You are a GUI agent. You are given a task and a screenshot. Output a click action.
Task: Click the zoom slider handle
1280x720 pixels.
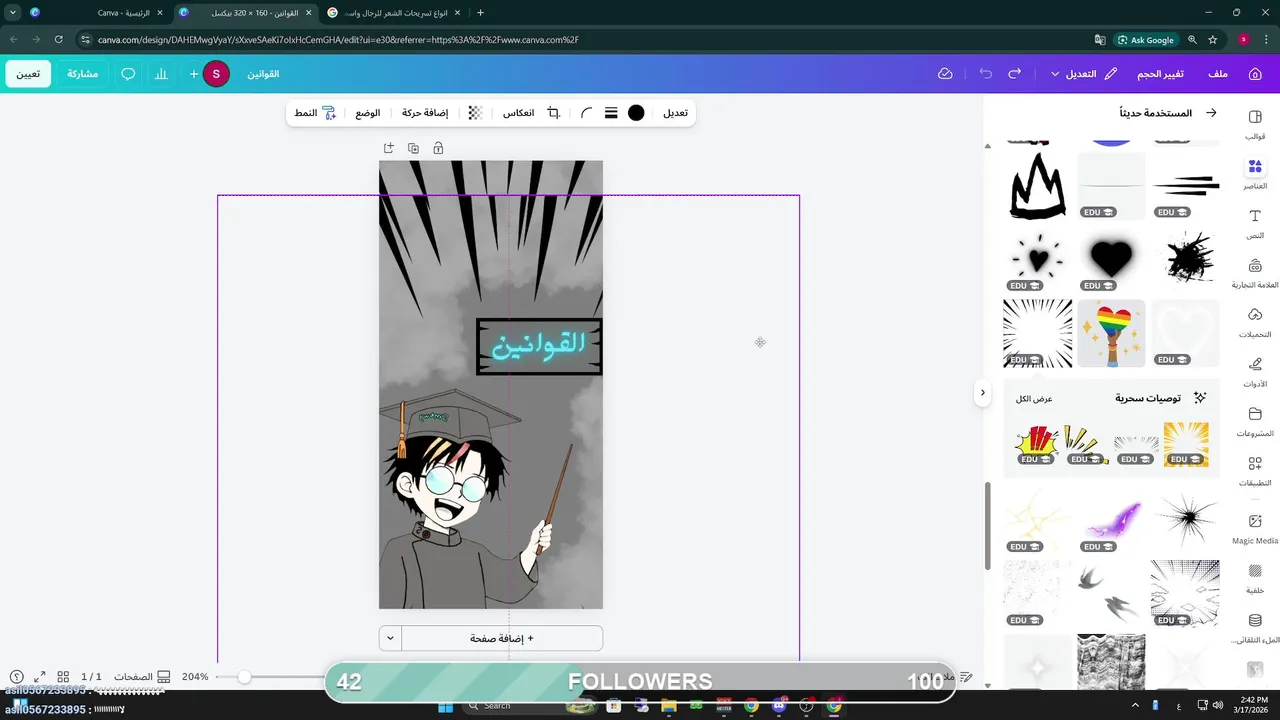tap(244, 677)
